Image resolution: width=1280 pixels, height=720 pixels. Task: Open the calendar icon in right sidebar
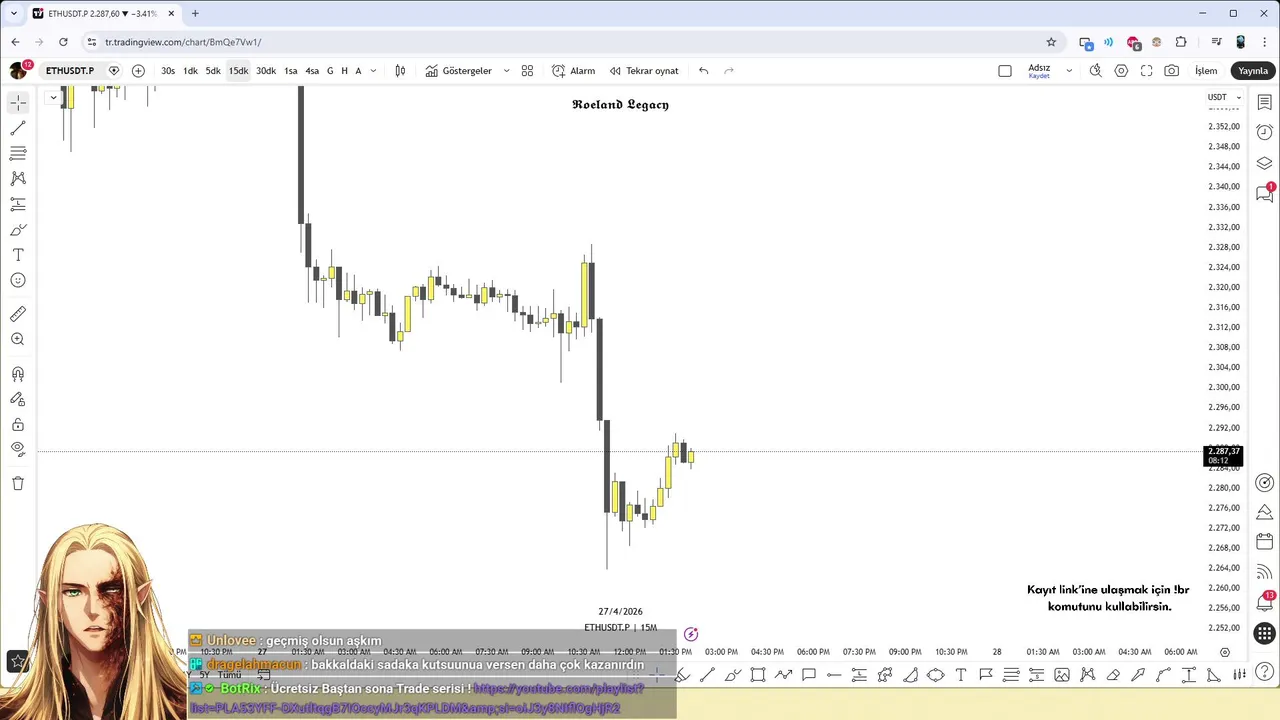pyautogui.click(x=1265, y=542)
